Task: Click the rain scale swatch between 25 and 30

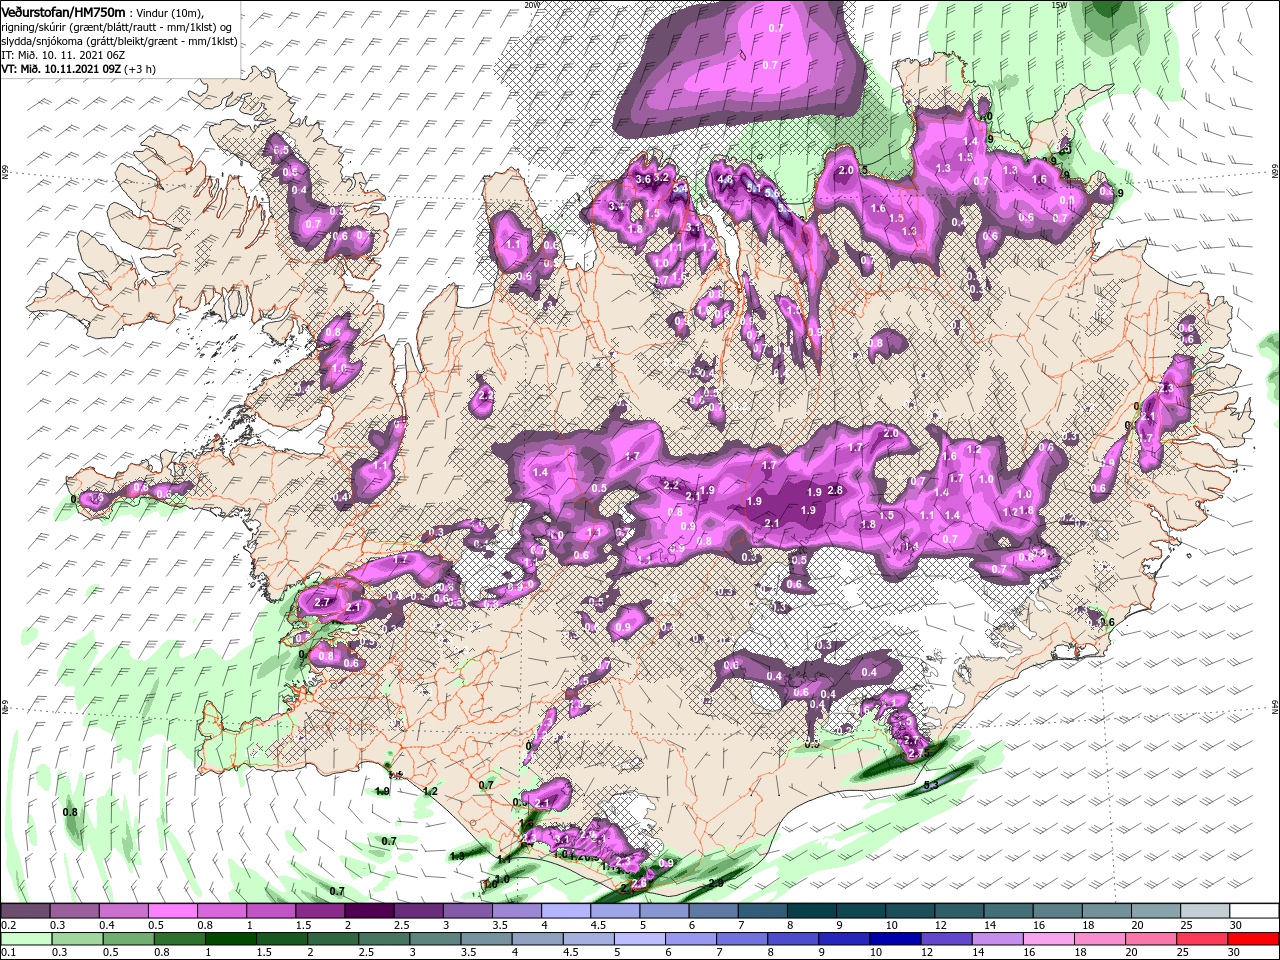Action: (x=1204, y=939)
